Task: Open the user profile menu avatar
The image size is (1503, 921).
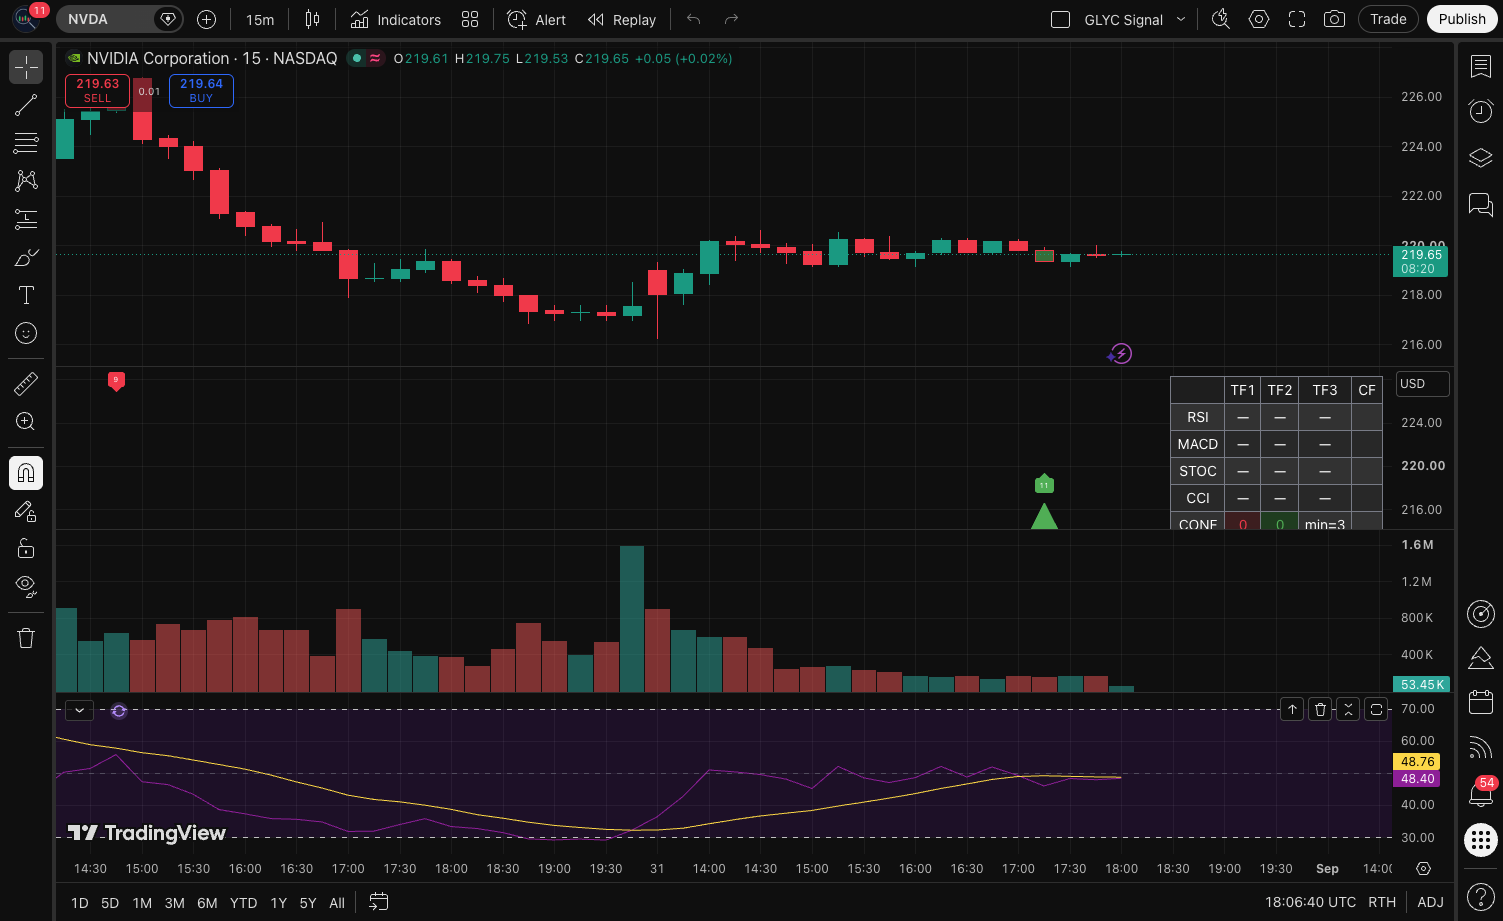Action: coord(26,18)
